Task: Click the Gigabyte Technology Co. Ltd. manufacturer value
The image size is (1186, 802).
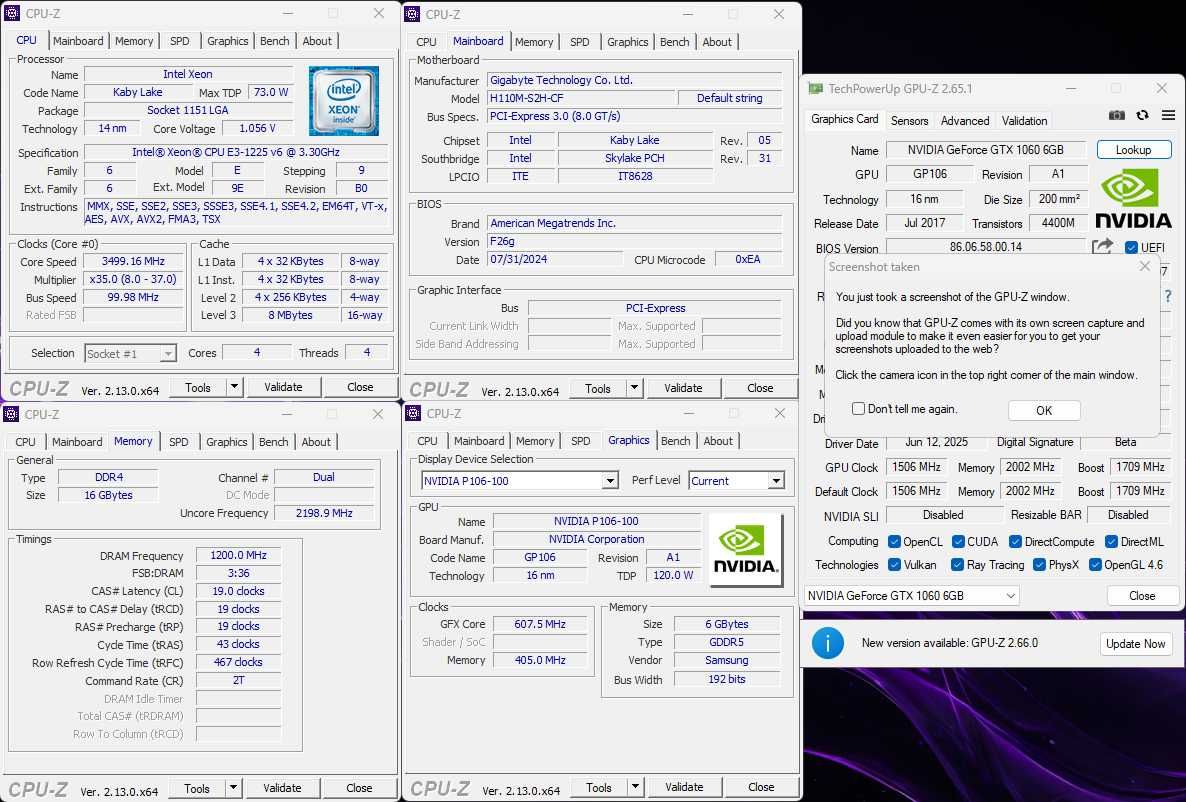Action: click(634, 79)
